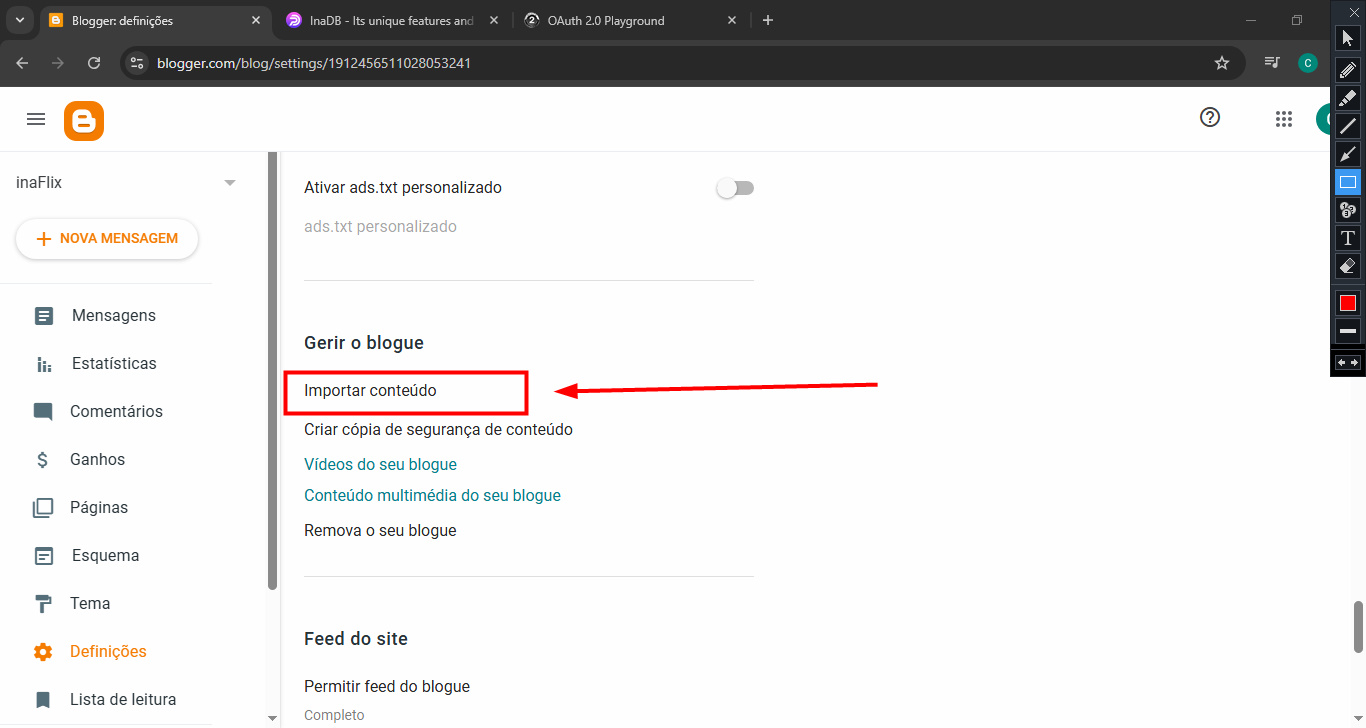1366x728 pixels.
Task: Enable Ativar ads.txt personalizado
Action: tap(735, 187)
